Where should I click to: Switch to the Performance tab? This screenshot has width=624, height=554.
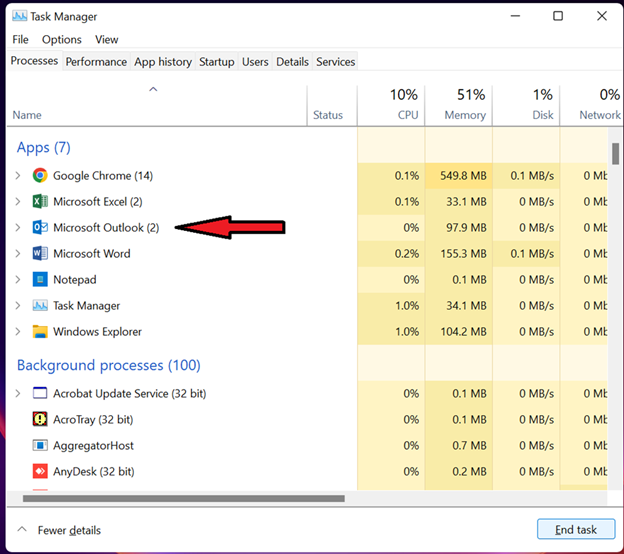[96, 62]
